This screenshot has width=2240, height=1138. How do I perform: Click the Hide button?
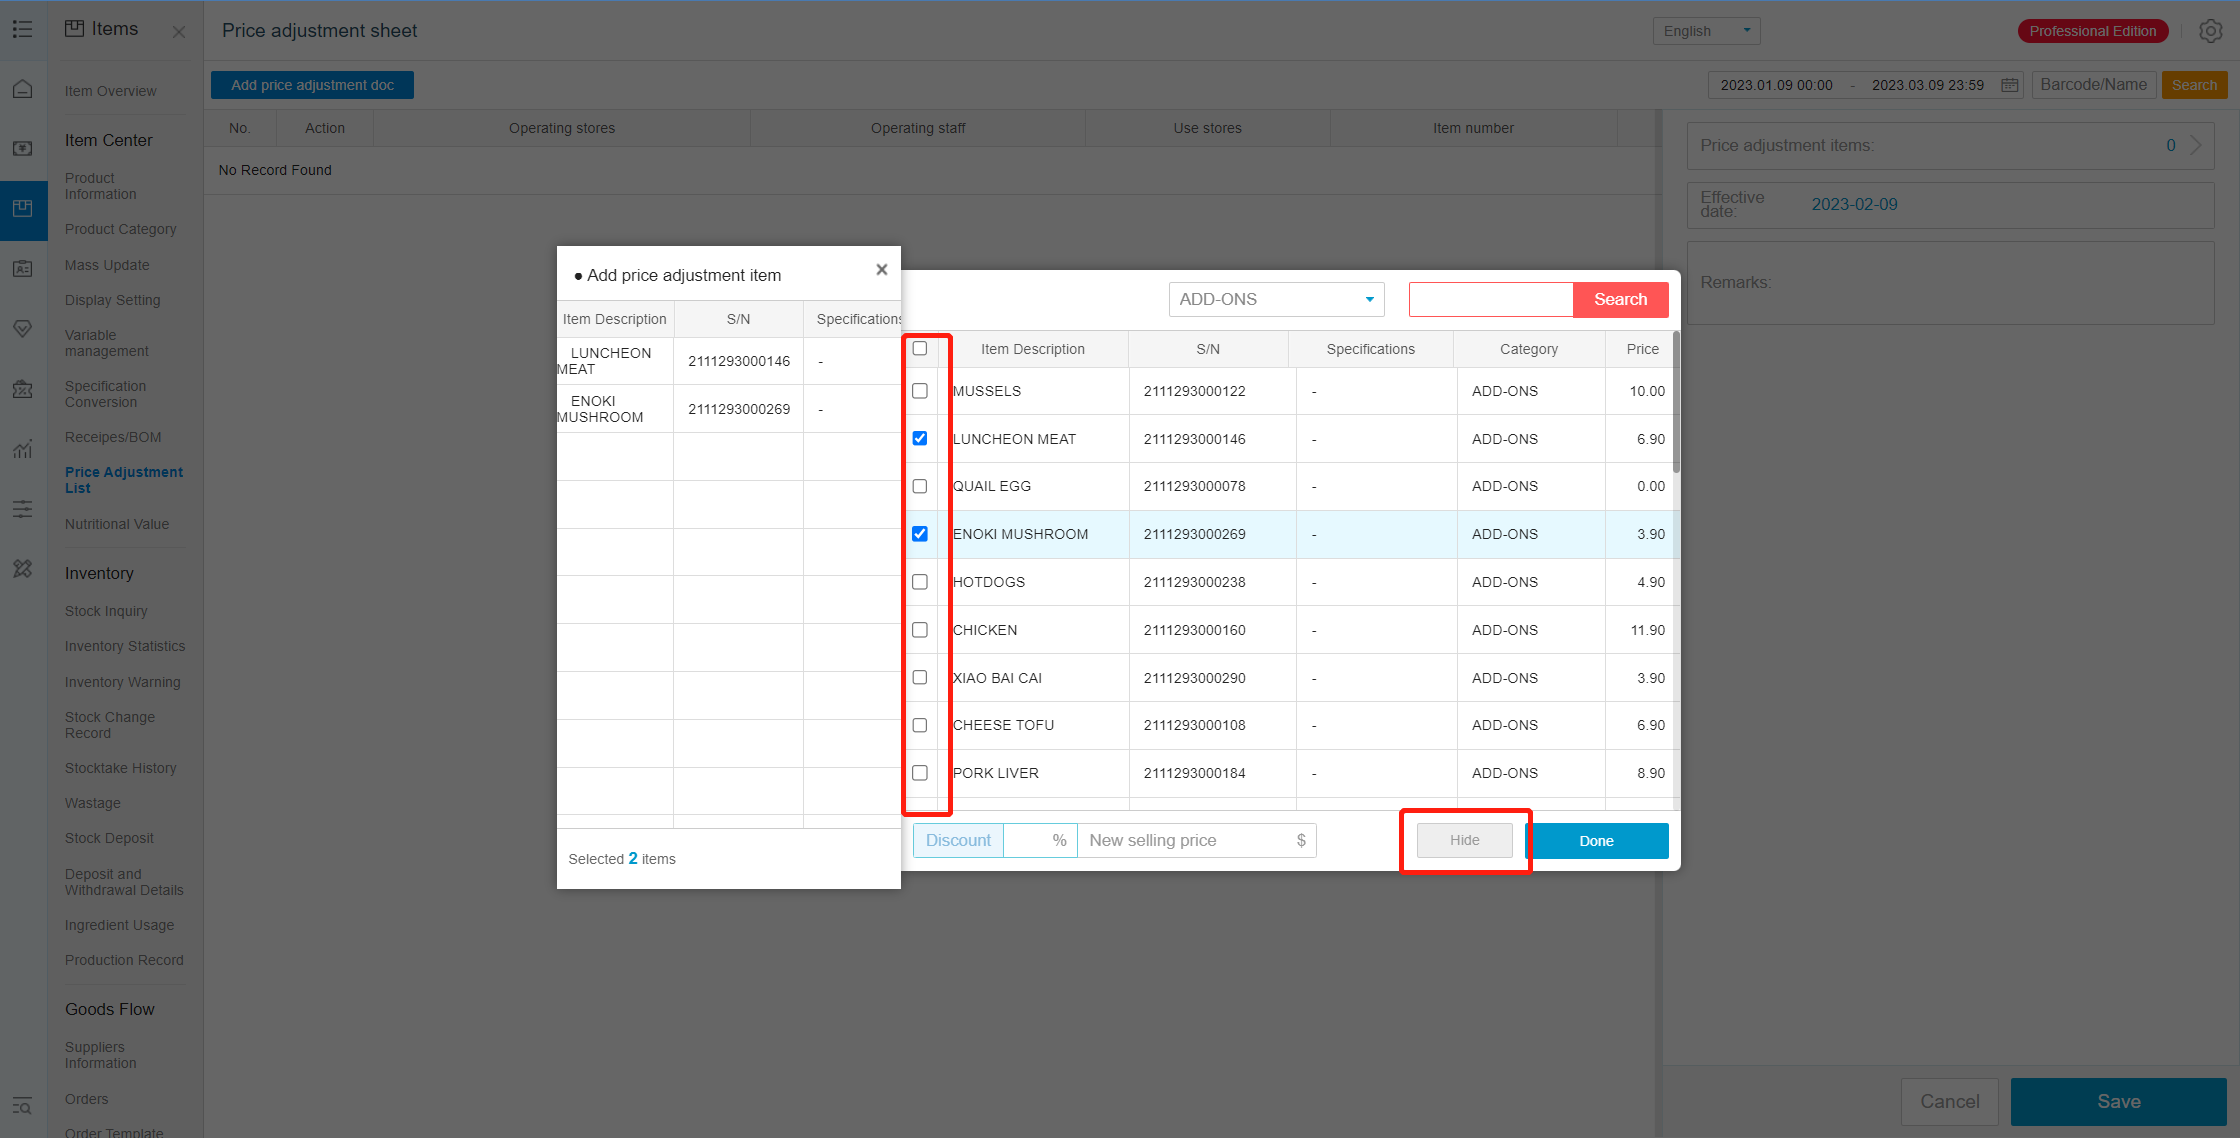point(1464,841)
